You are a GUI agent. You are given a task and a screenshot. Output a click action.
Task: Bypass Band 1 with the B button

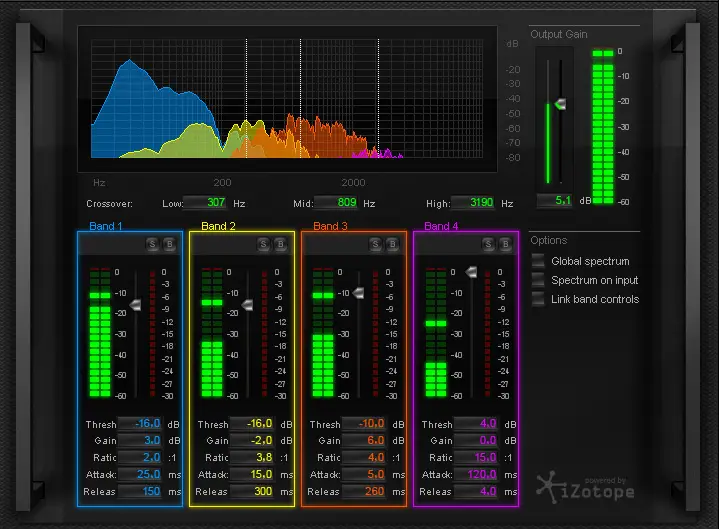[170, 244]
